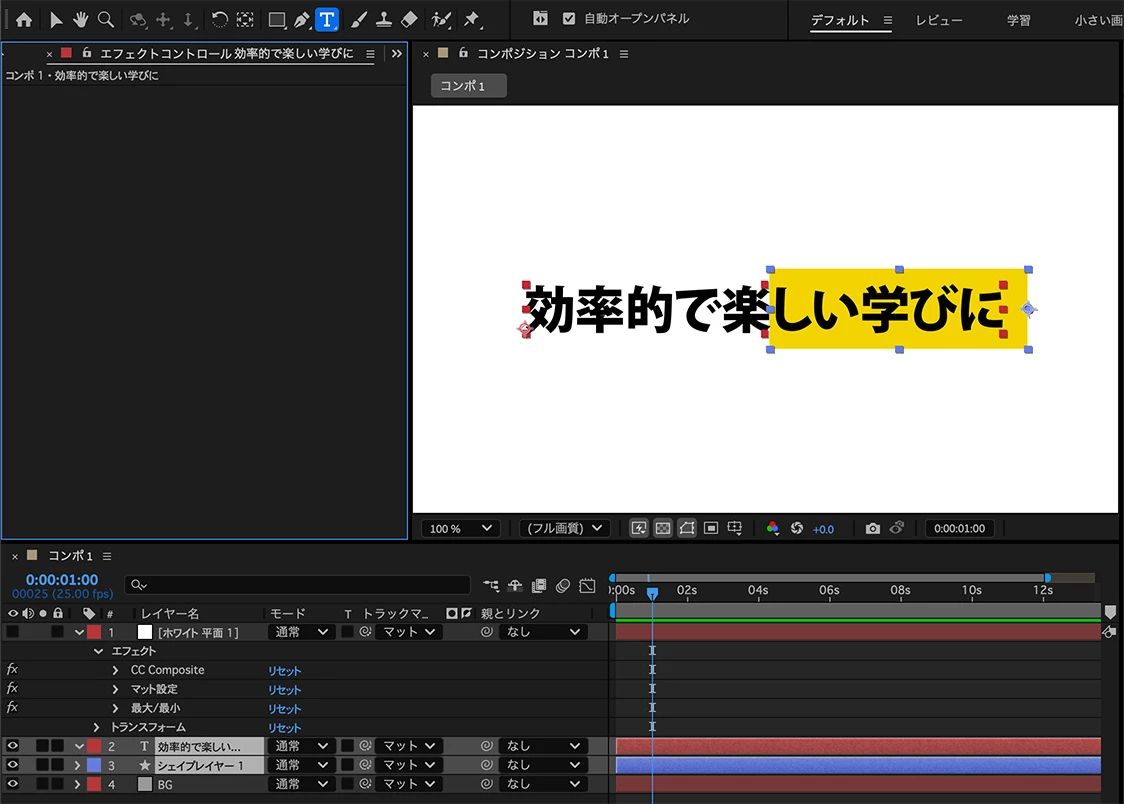Uncheck the 自動オープンパネル checkbox
Viewport: 1124px width, 804px height.
(569, 19)
